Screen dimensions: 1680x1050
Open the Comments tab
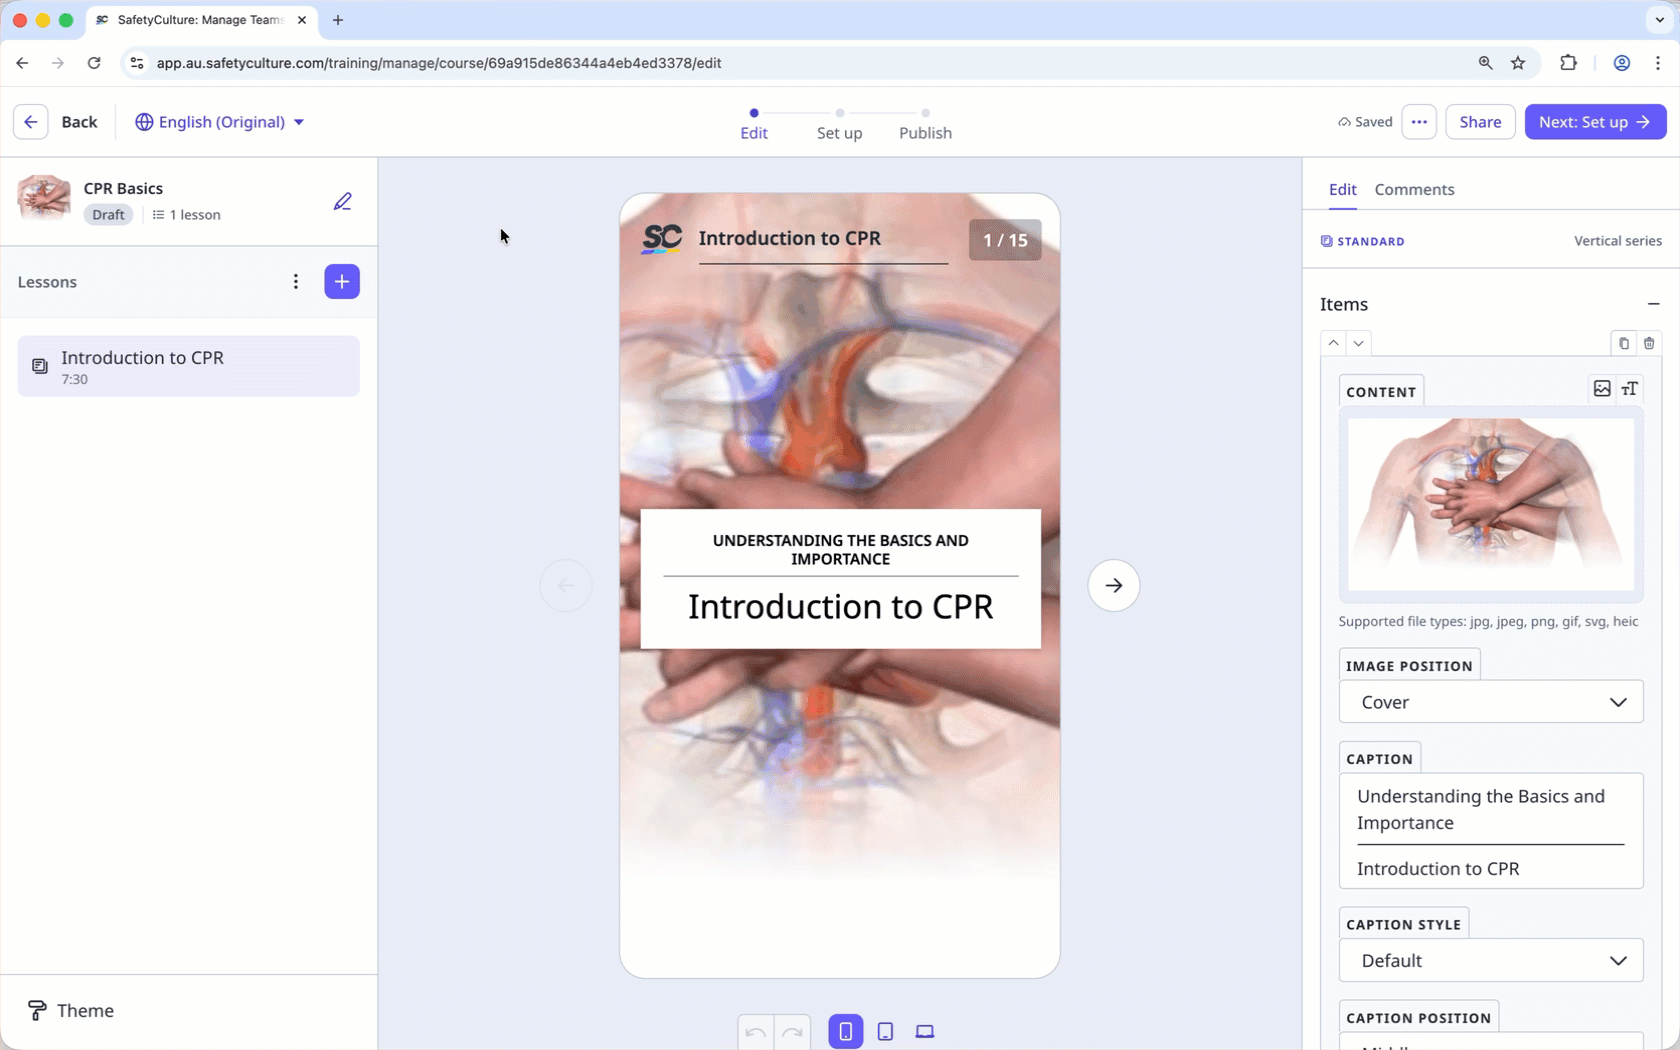click(1414, 190)
